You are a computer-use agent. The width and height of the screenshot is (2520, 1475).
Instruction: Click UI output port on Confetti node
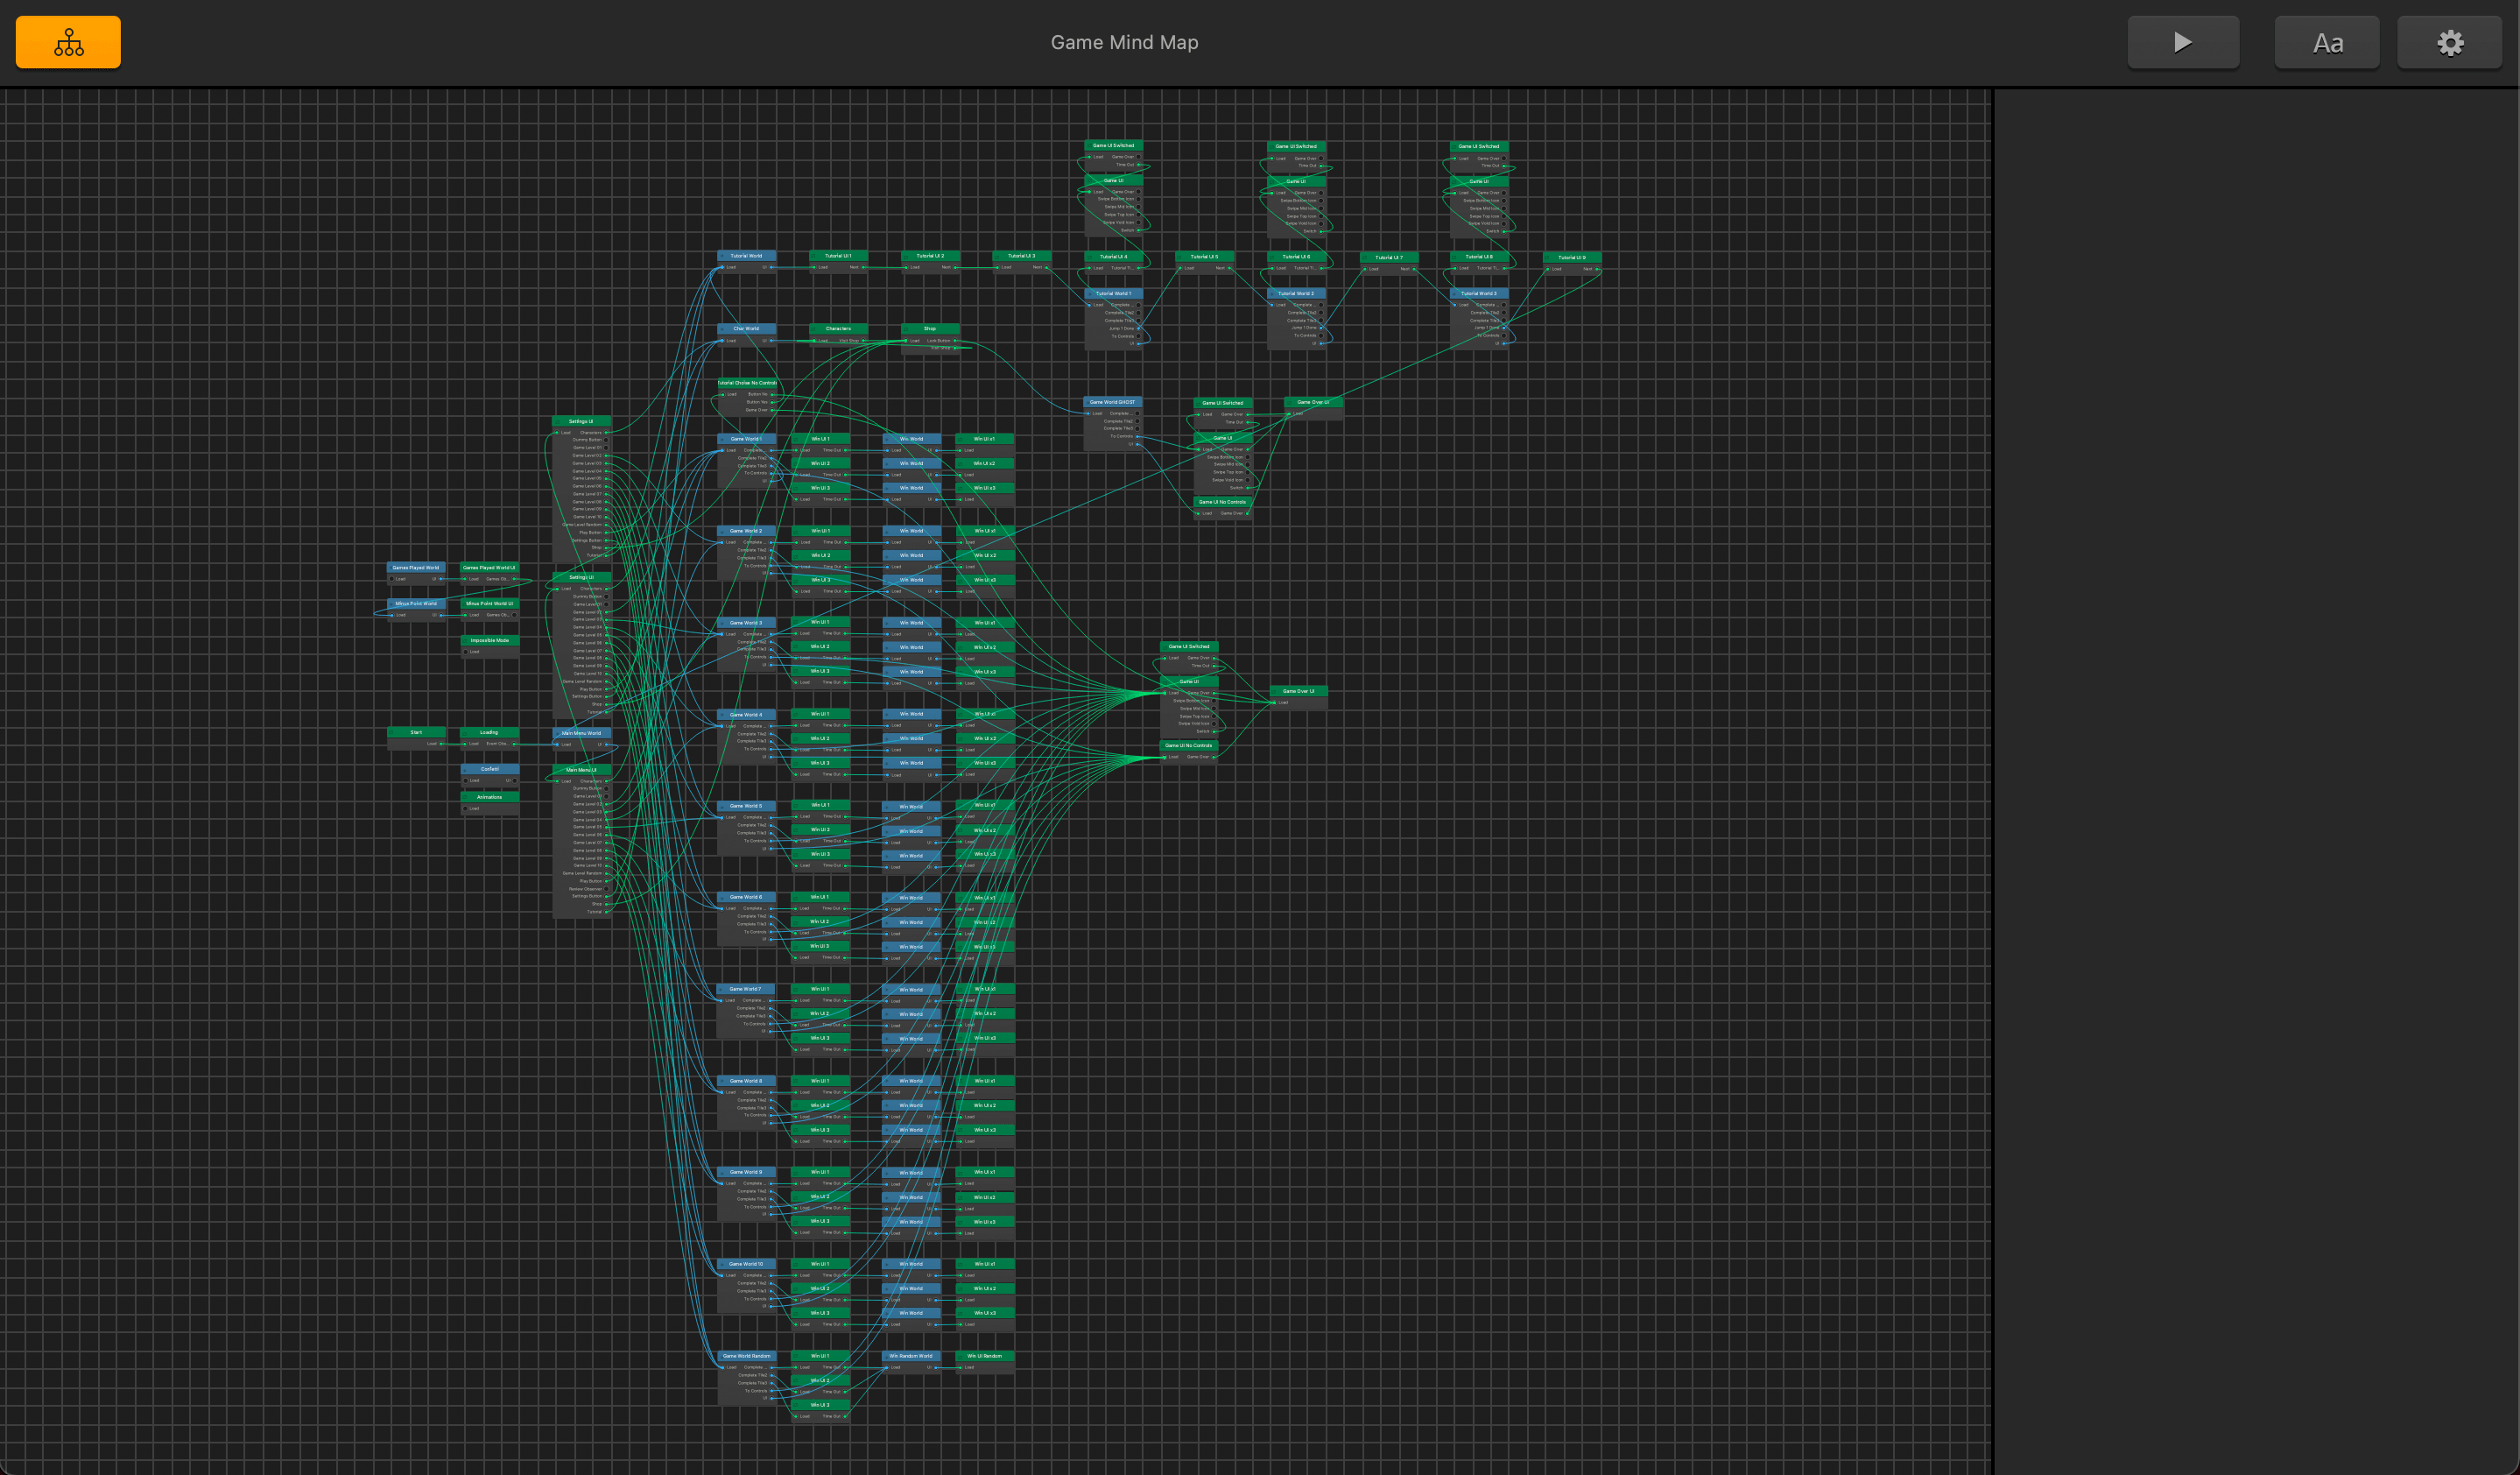pyautogui.click(x=514, y=781)
